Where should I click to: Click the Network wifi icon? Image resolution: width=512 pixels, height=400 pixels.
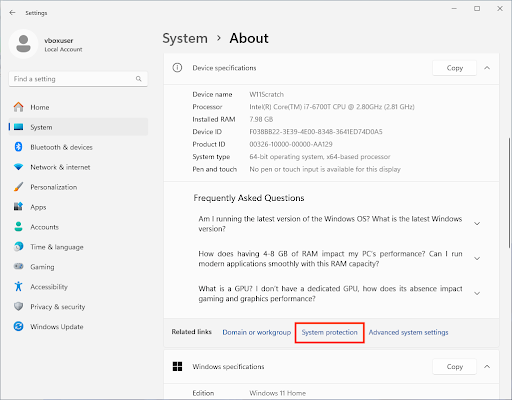pos(19,167)
